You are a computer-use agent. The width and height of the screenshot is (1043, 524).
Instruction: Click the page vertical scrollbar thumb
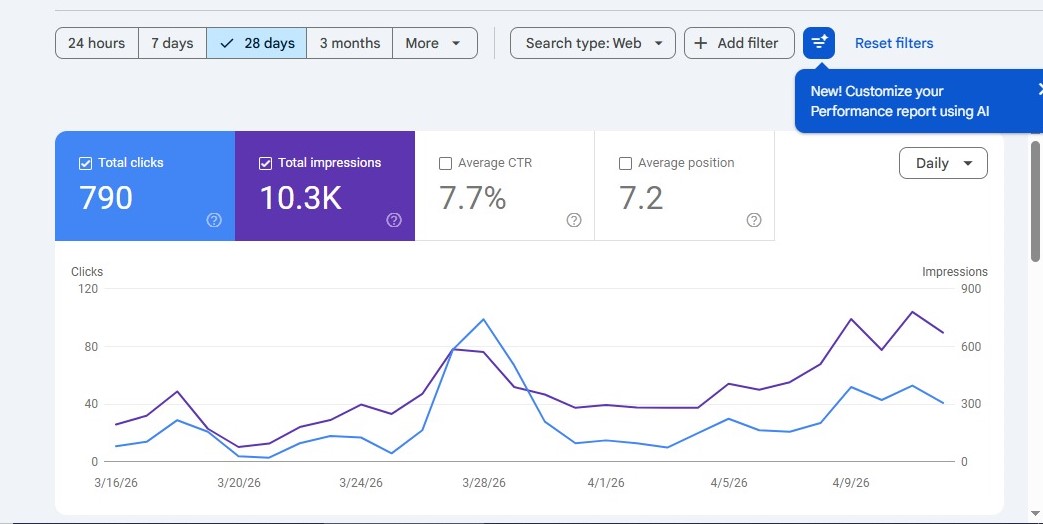pos(1036,201)
